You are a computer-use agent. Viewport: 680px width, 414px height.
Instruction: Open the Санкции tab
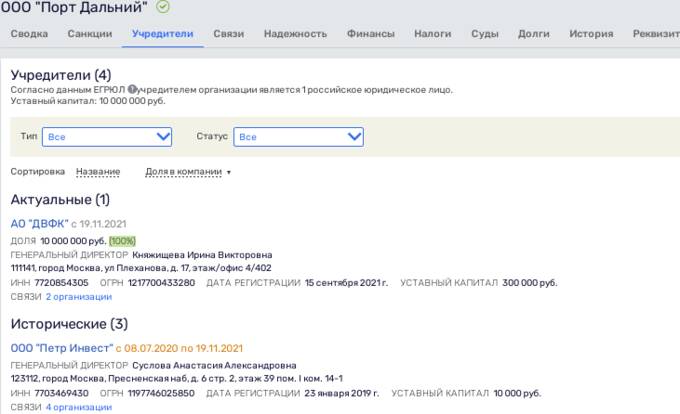(x=90, y=34)
